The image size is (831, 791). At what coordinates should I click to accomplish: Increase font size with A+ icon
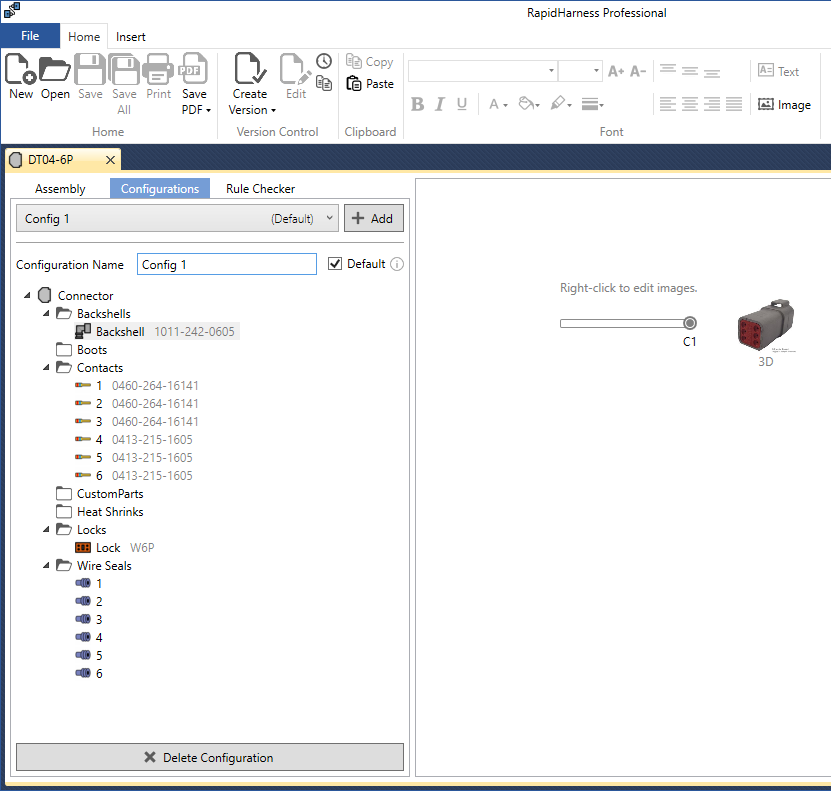pyautogui.click(x=616, y=71)
